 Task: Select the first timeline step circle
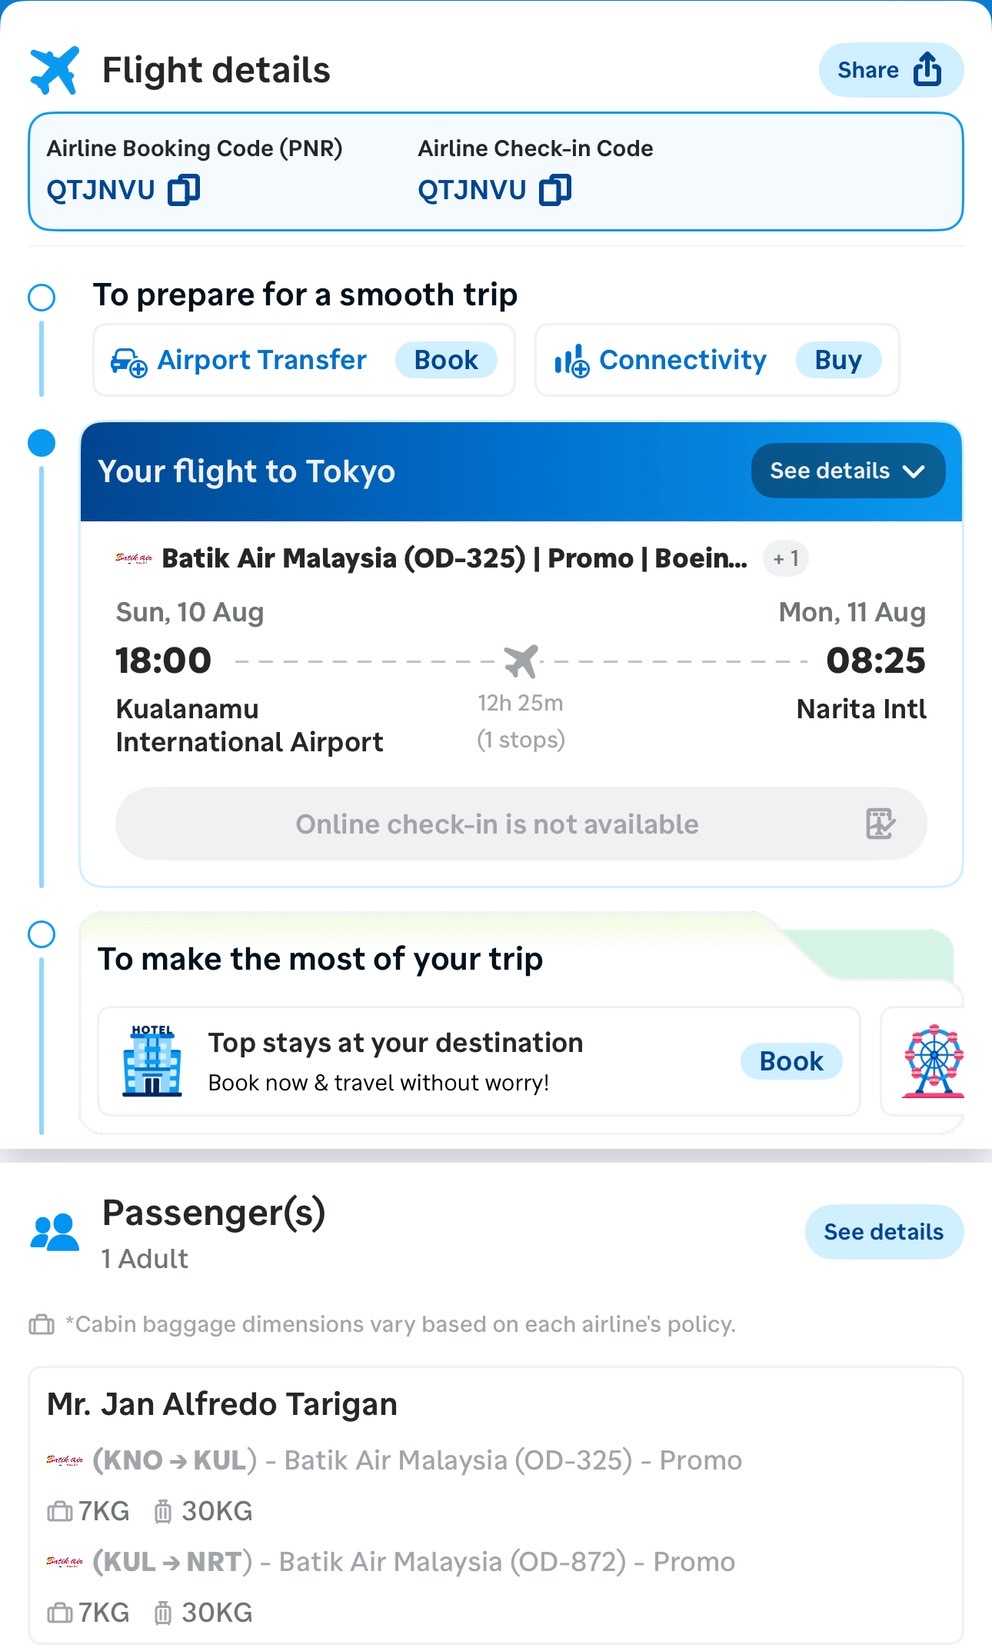[42, 297]
